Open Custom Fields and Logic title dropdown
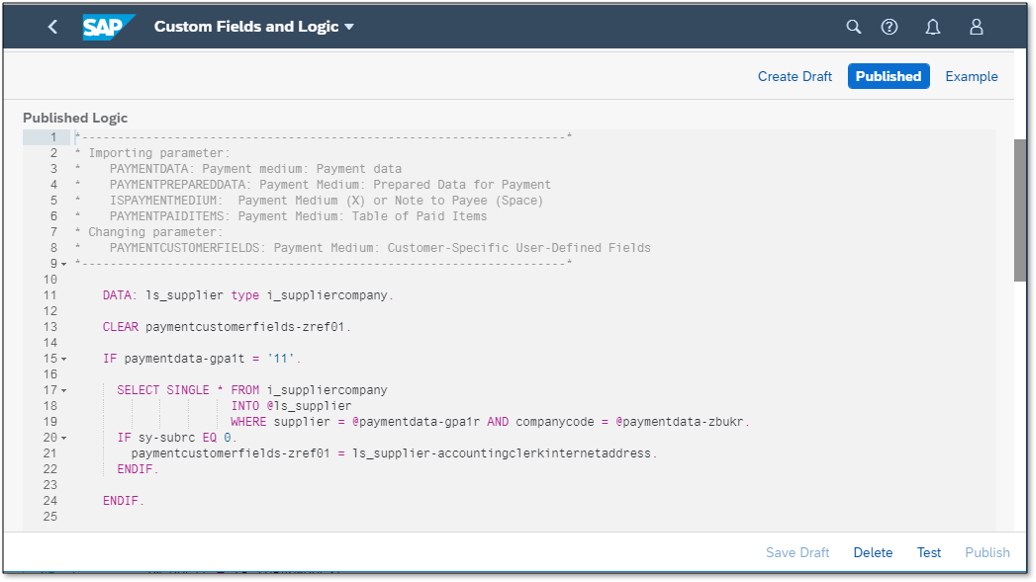This screenshot has height=582, width=1036. point(254,27)
